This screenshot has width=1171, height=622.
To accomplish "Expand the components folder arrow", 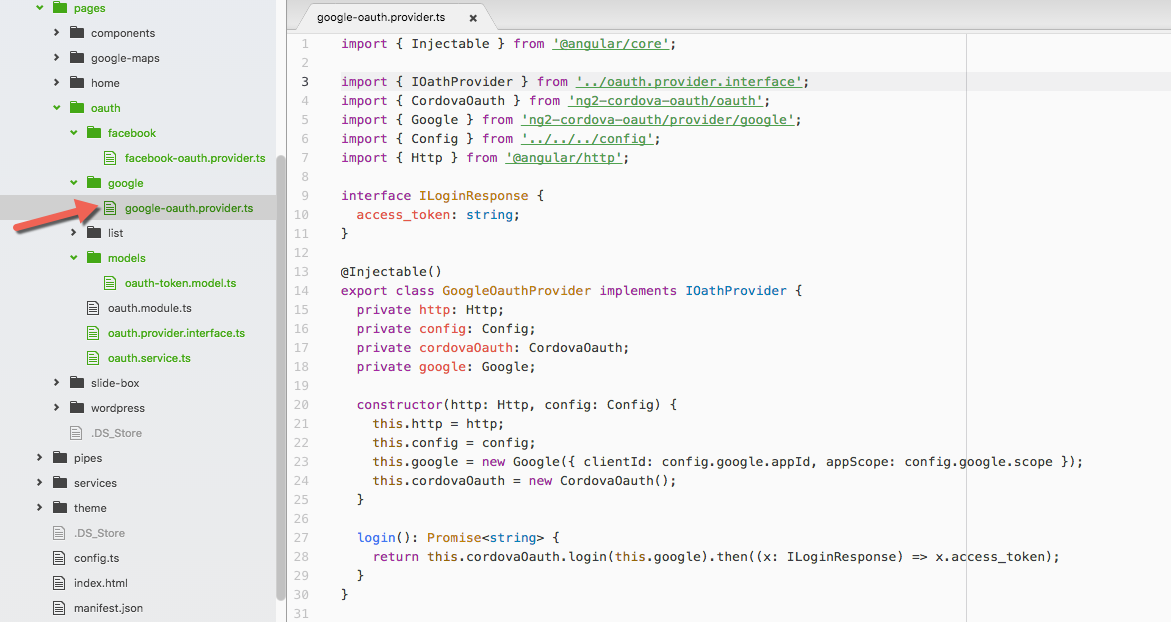I will click(x=56, y=32).
